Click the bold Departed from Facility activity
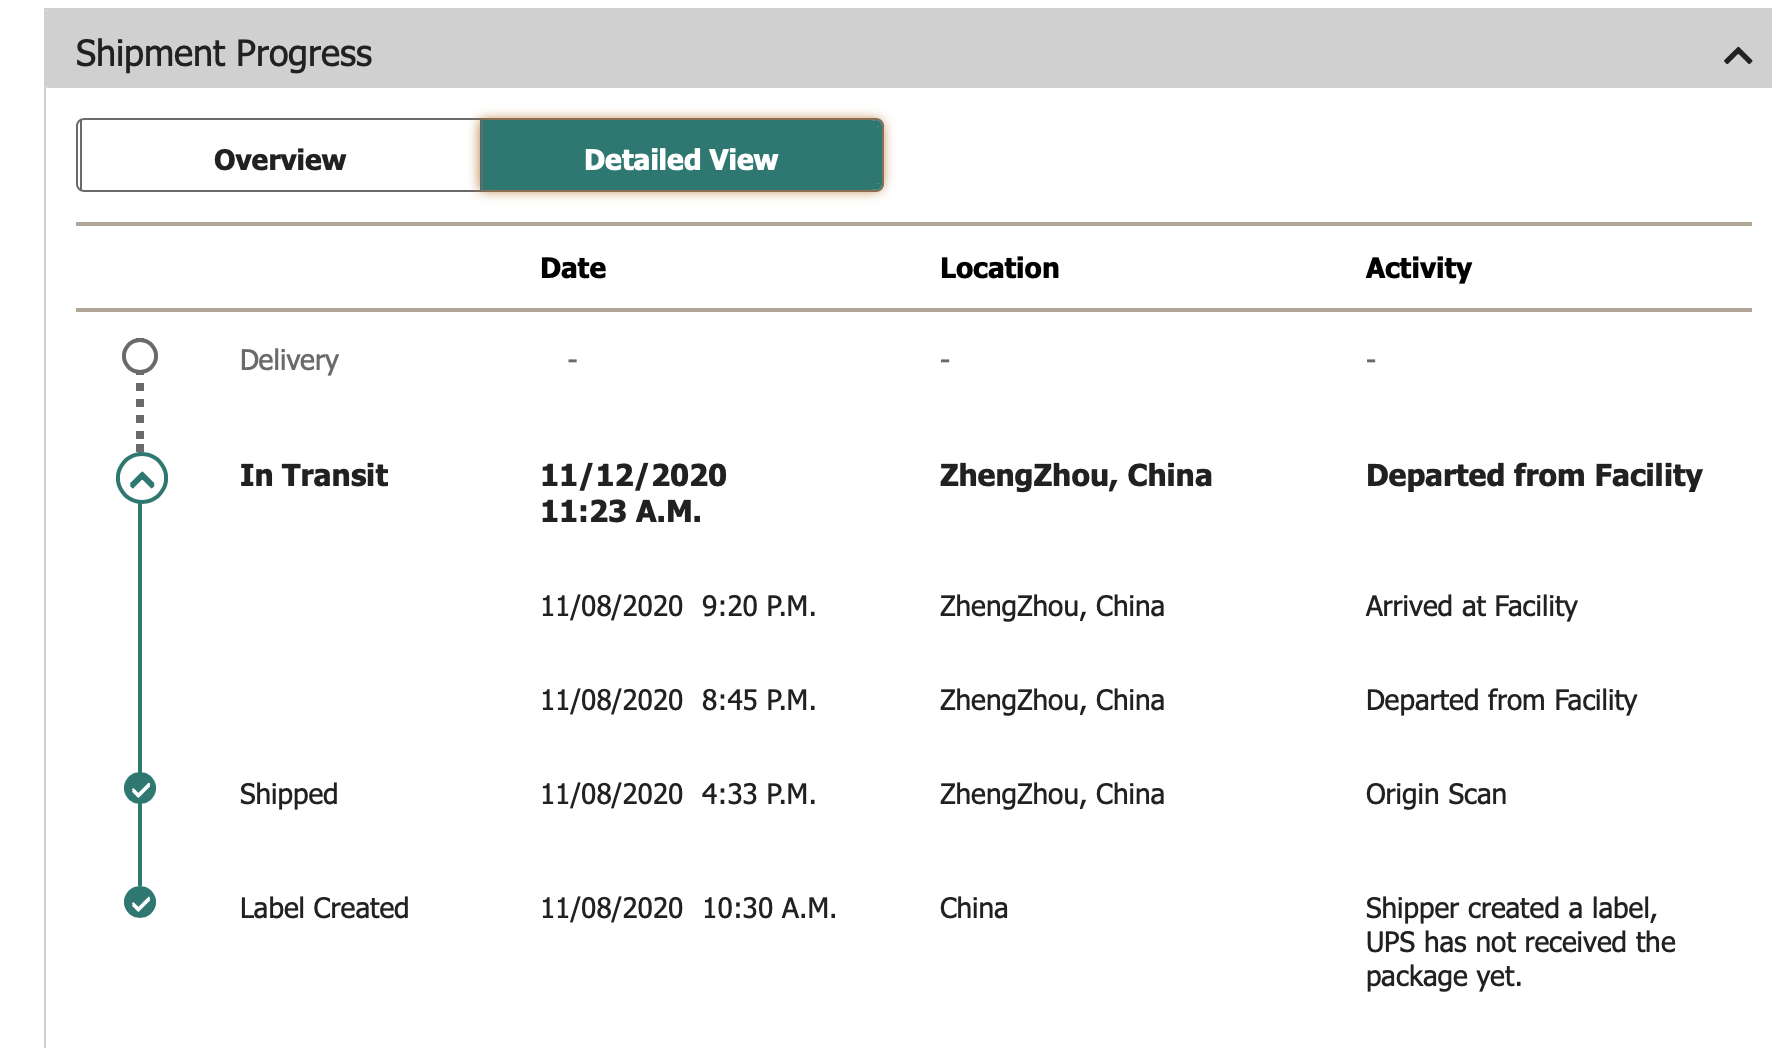 click(x=1533, y=475)
